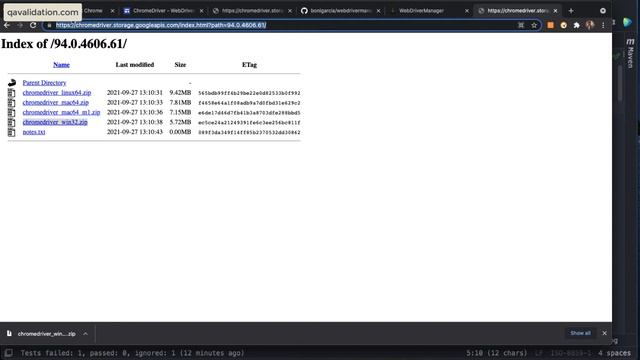Open the Parent Directory link
640x360 pixels.
tap(44, 83)
